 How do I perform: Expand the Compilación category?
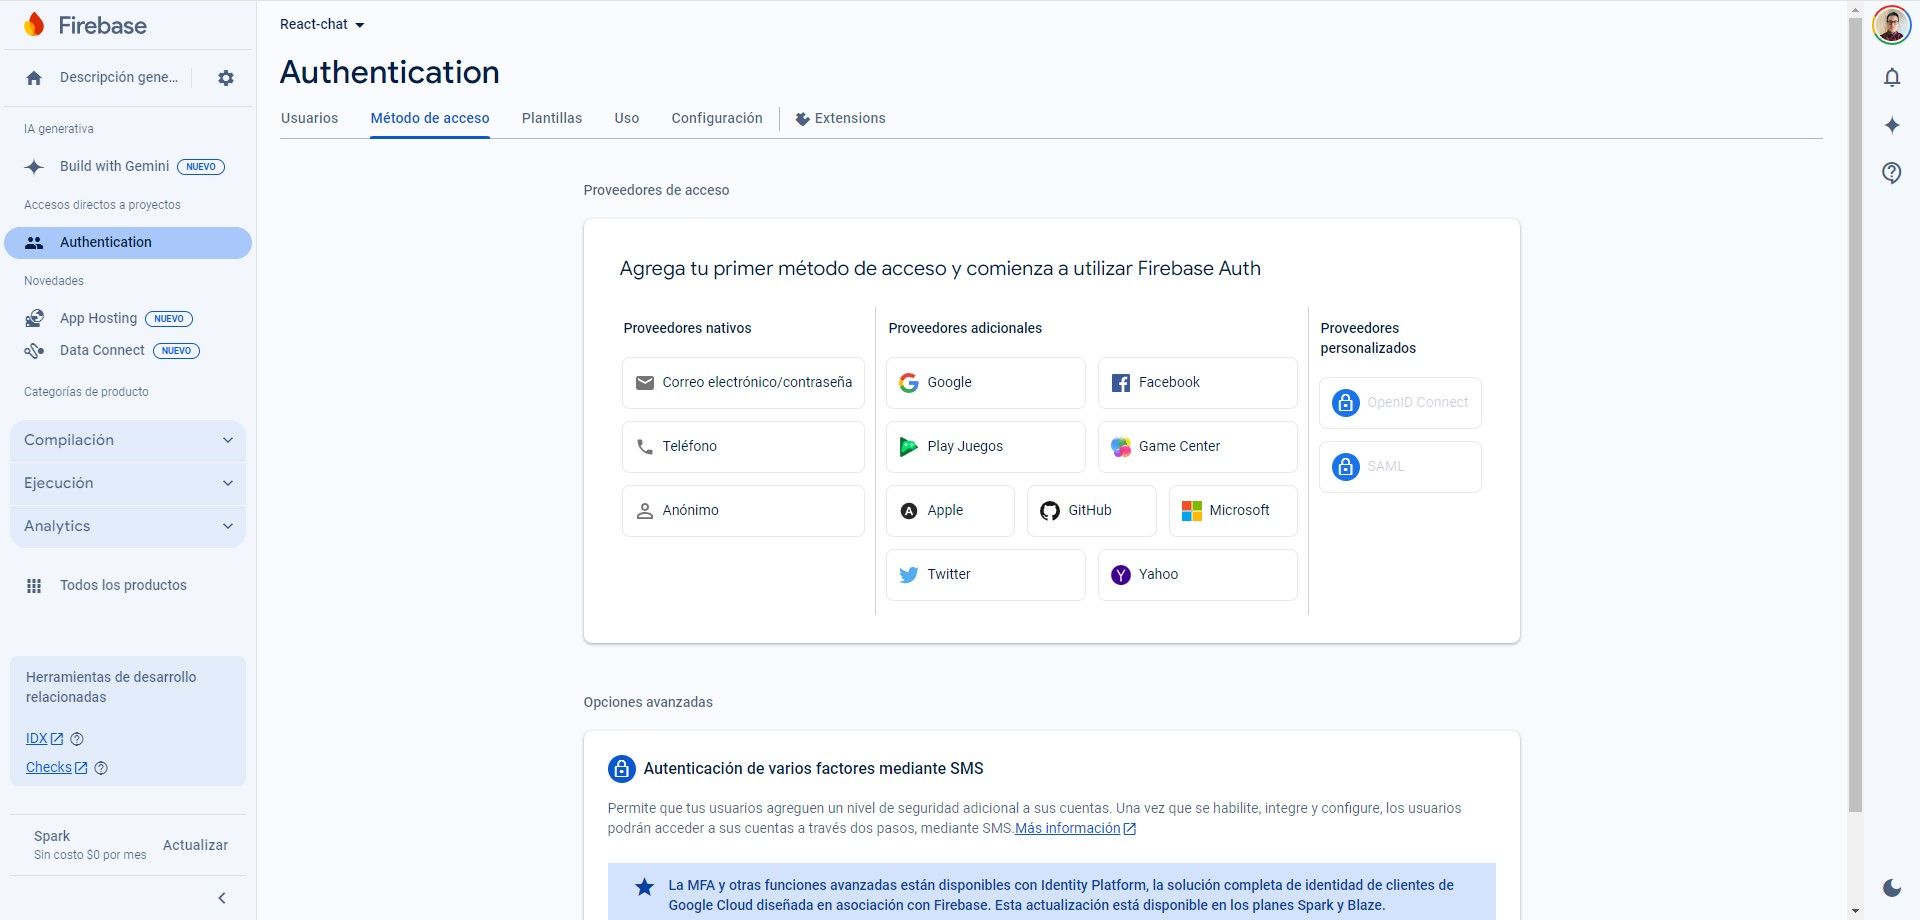tap(128, 440)
